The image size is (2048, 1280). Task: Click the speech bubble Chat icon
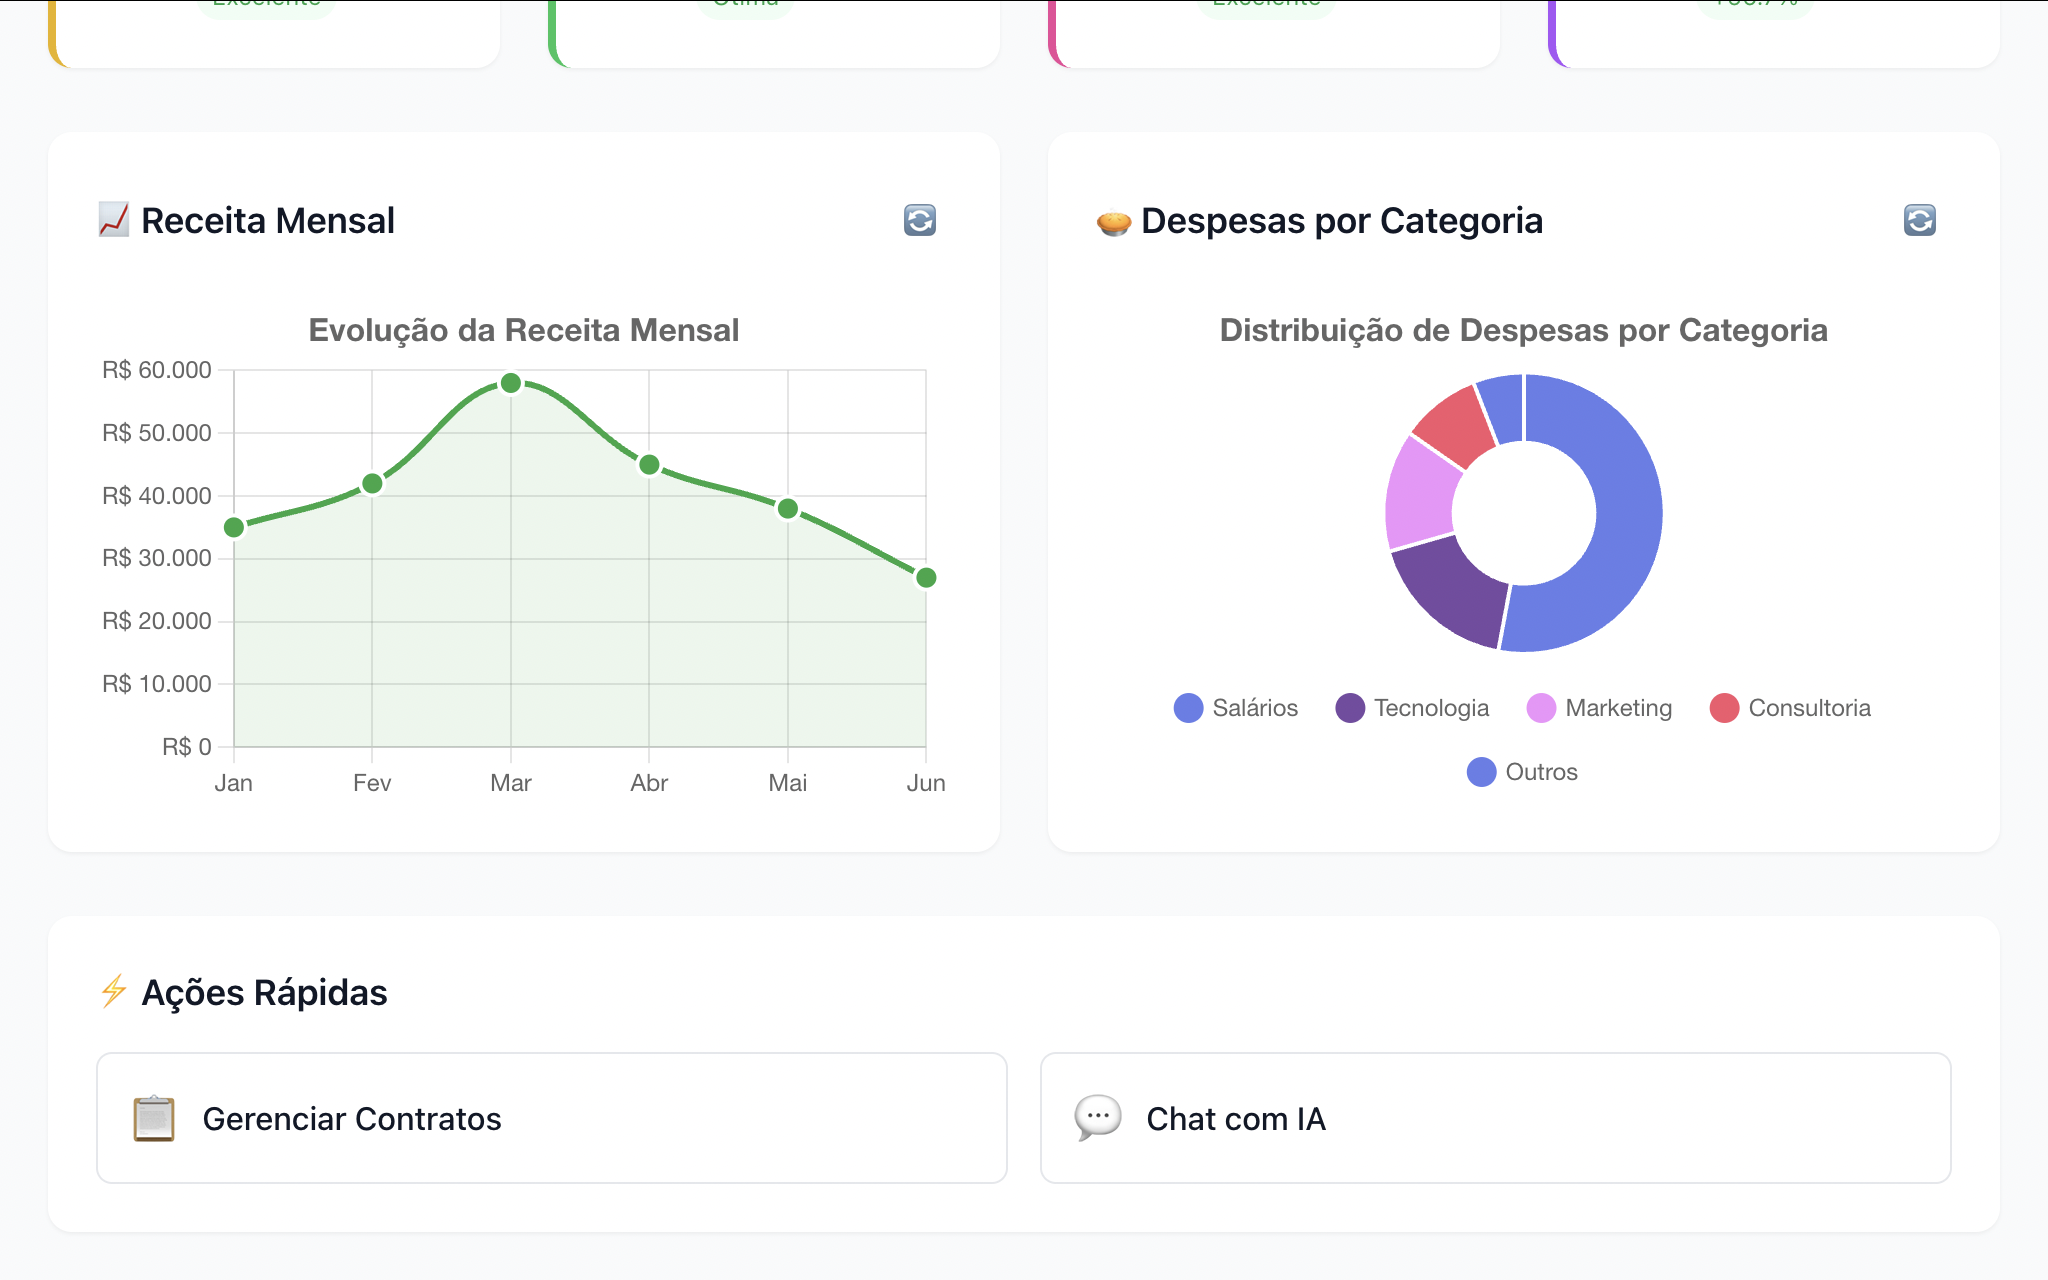click(x=1097, y=1117)
